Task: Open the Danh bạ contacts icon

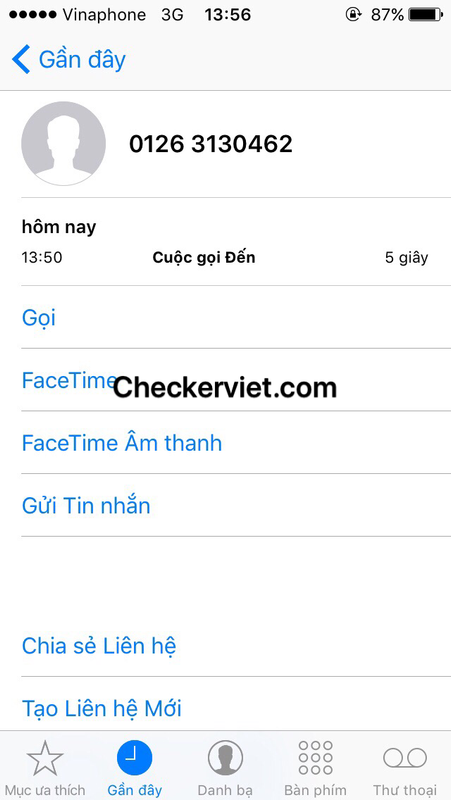Action: click(x=225, y=758)
